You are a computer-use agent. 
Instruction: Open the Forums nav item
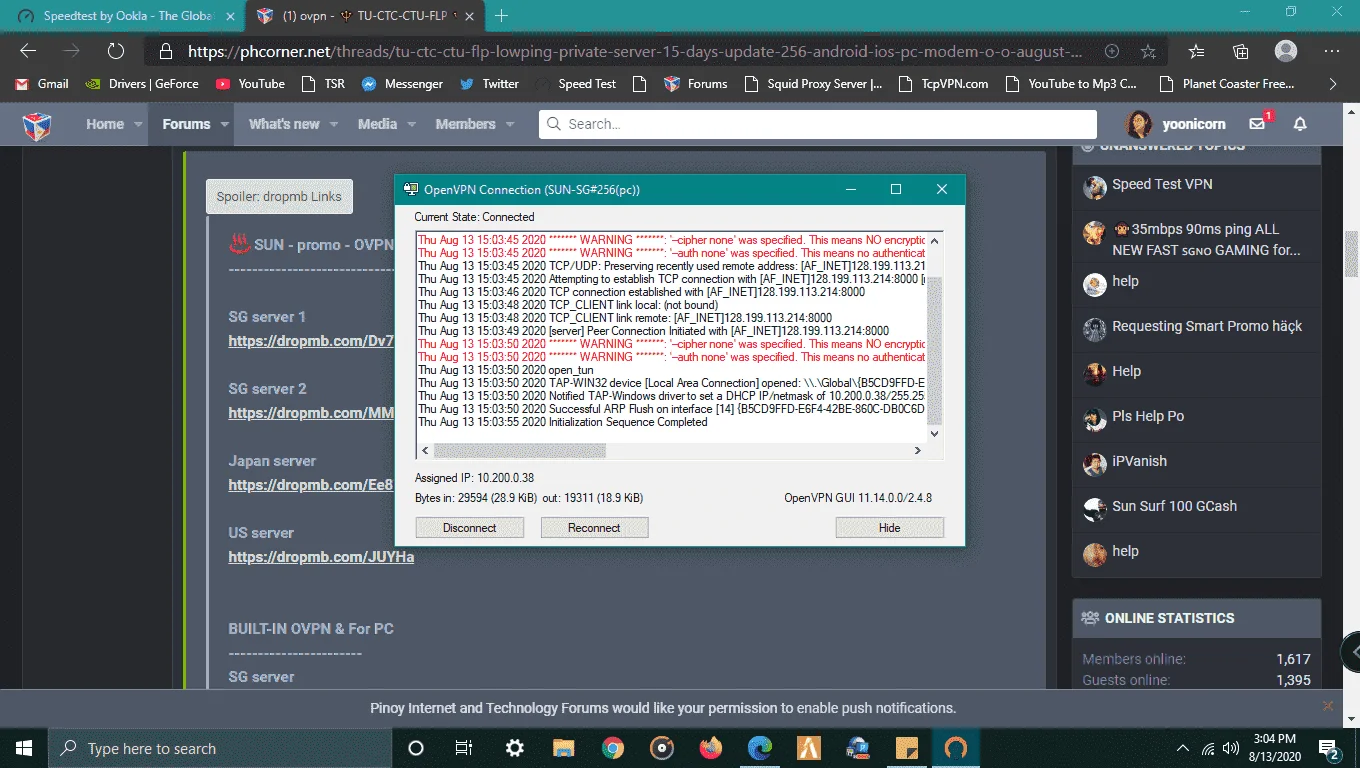(186, 125)
